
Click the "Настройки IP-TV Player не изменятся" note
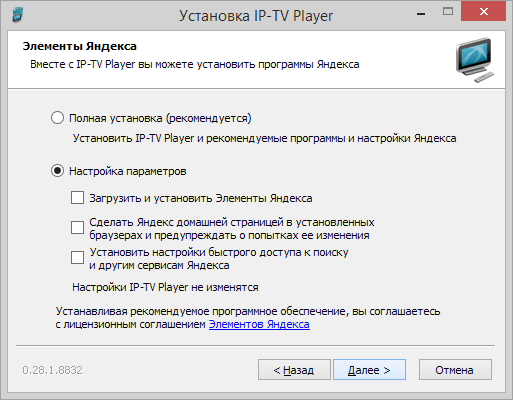pos(165,287)
